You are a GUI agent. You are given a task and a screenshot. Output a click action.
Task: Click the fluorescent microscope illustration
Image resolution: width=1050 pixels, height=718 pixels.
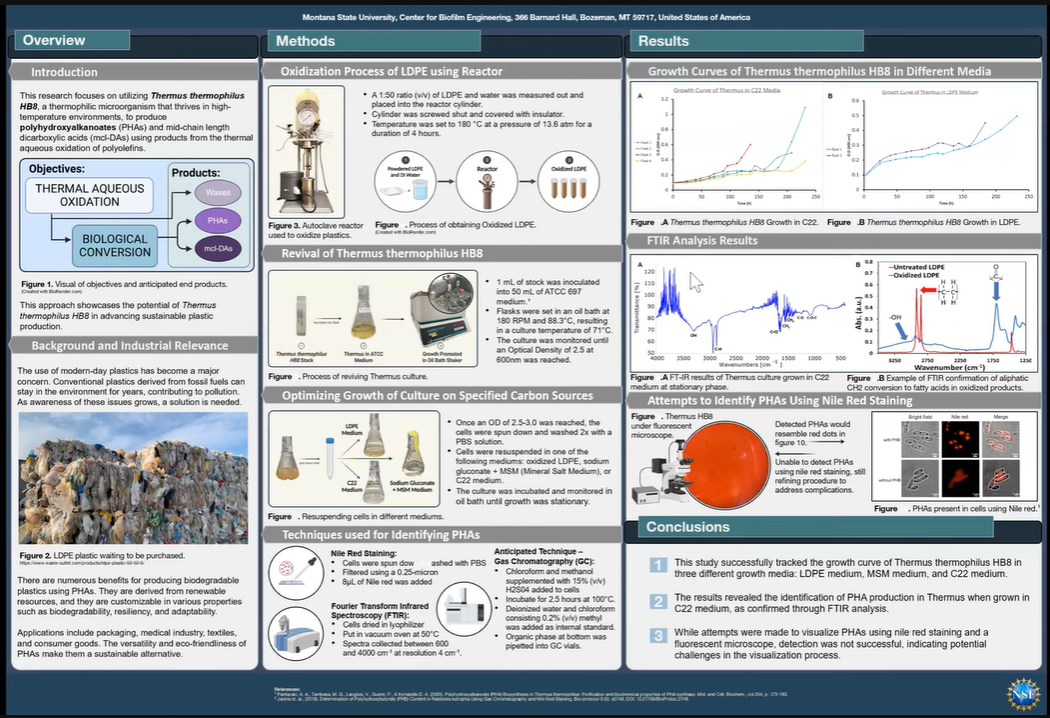[x=660, y=471]
